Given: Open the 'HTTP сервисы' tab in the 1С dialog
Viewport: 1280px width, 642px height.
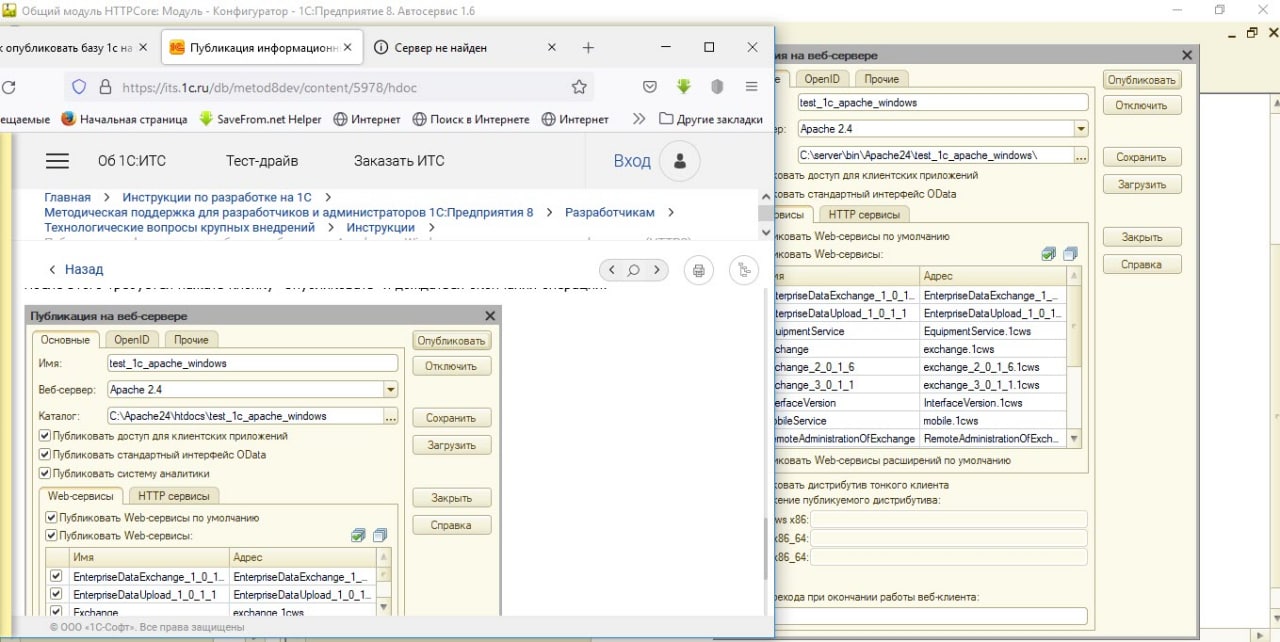Looking at the screenshot, I should pyautogui.click(x=864, y=214).
